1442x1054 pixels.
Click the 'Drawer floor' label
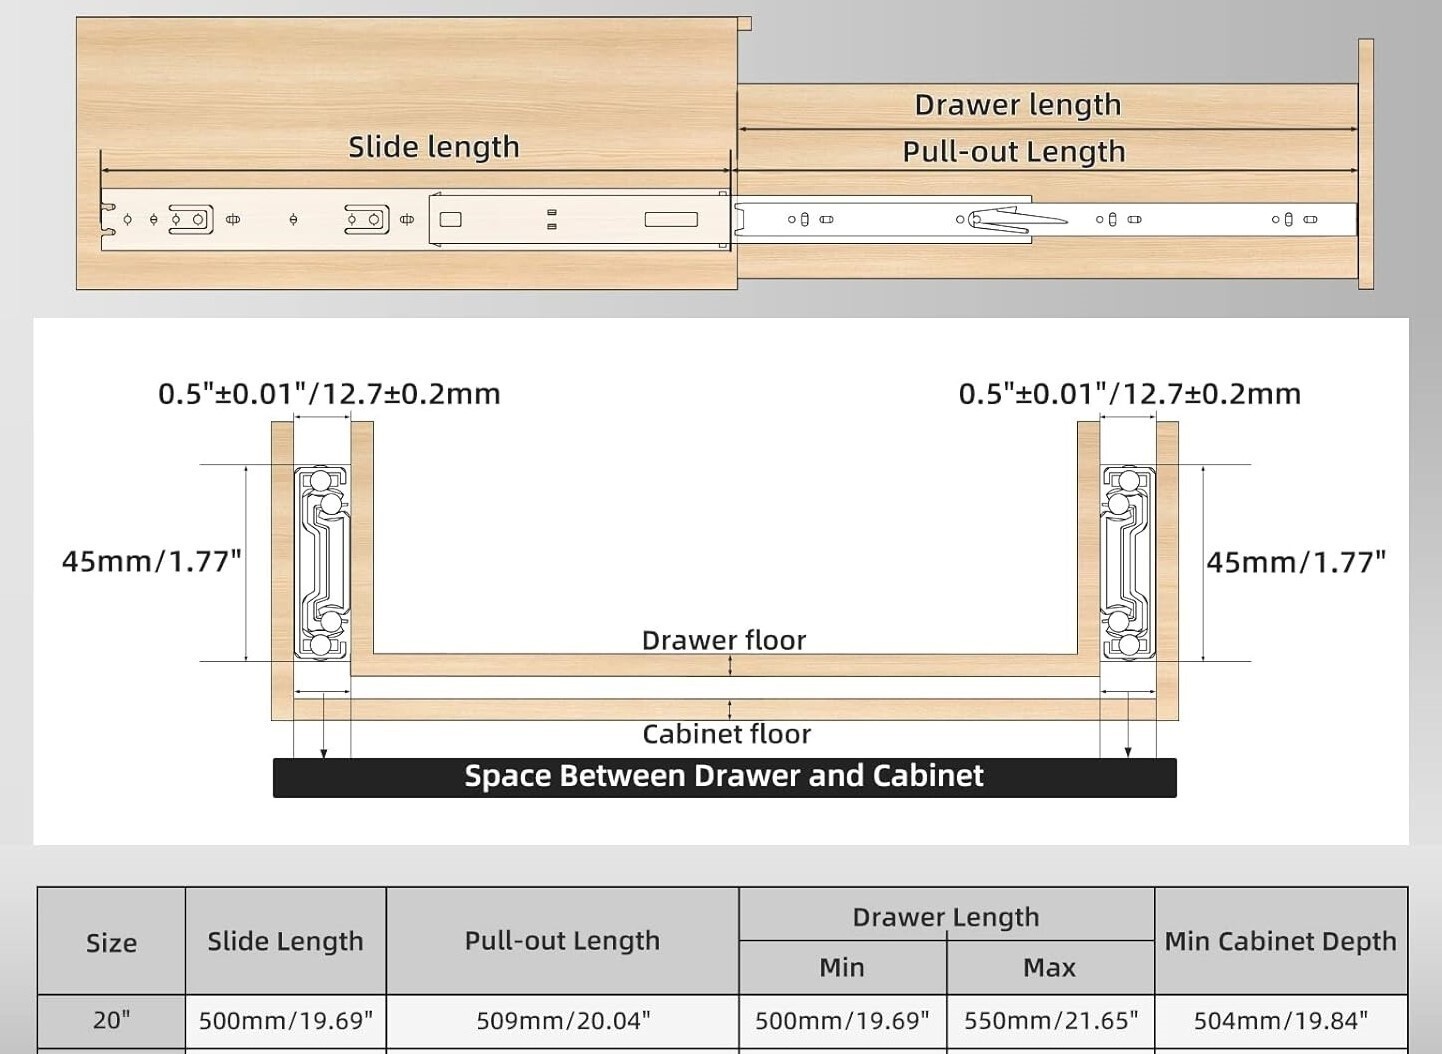[x=724, y=640]
